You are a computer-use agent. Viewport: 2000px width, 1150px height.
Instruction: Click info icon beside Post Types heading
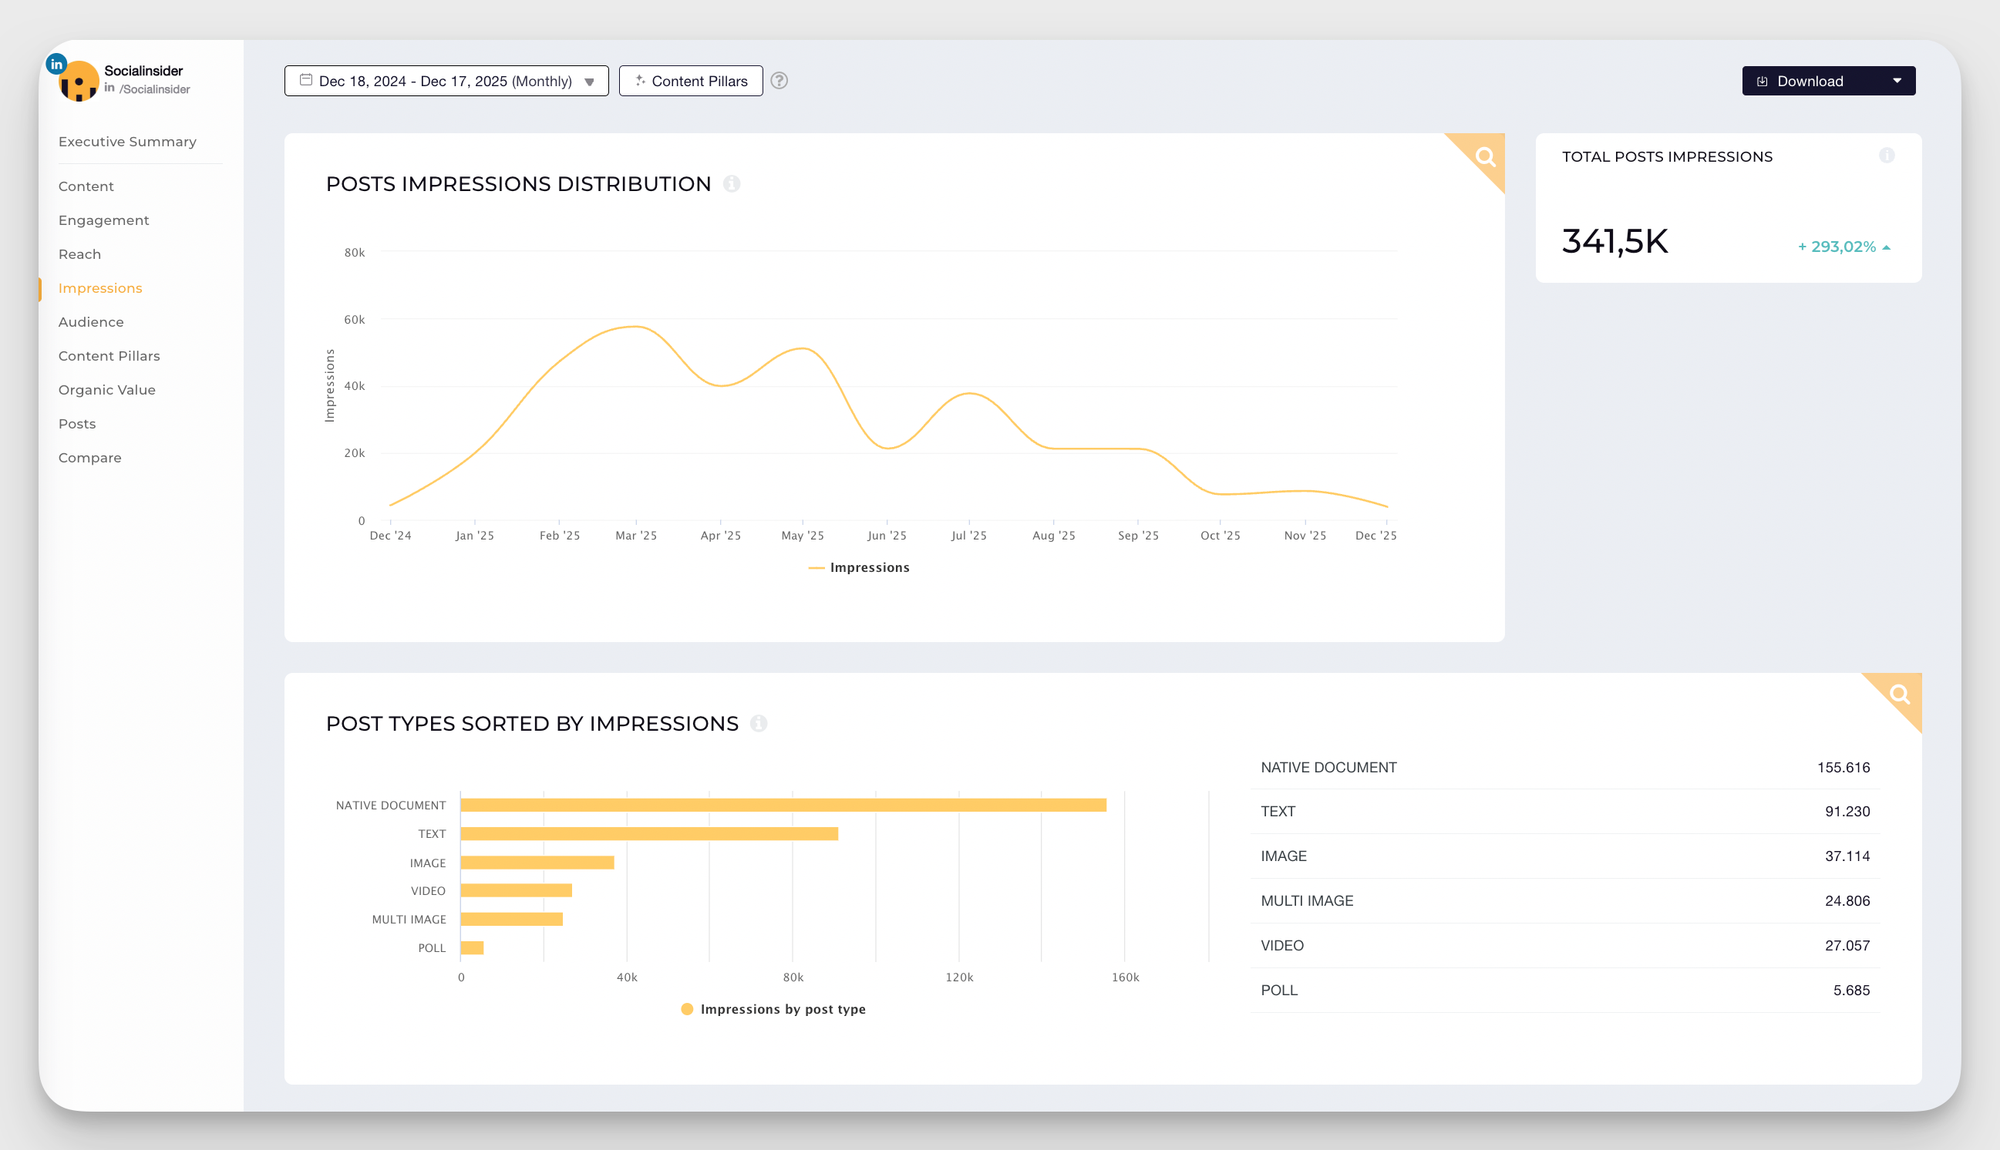click(x=759, y=723)
